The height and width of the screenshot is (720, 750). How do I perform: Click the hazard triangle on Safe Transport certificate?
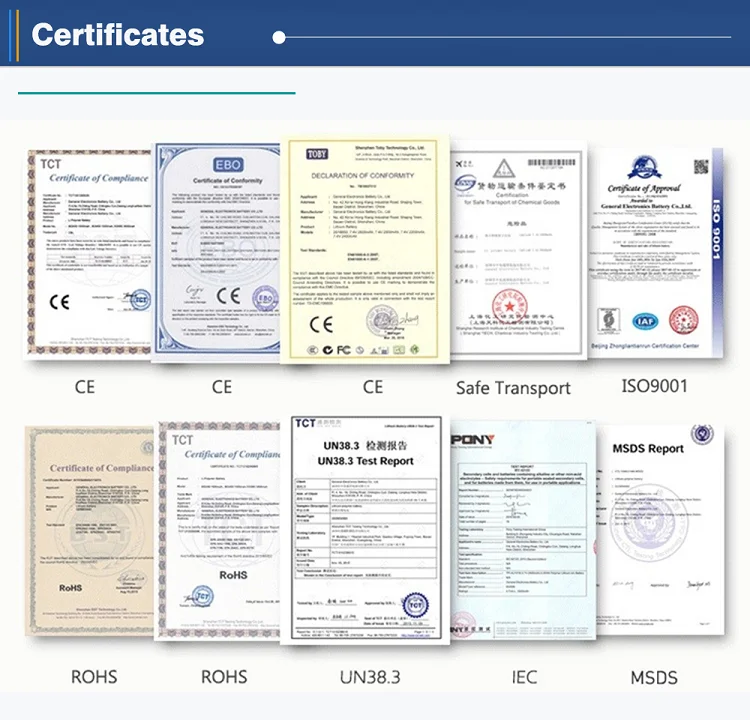504,168
